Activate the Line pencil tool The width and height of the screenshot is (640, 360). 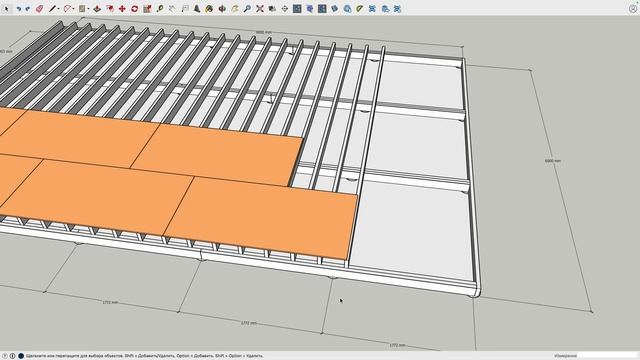(x=52, y=9)
